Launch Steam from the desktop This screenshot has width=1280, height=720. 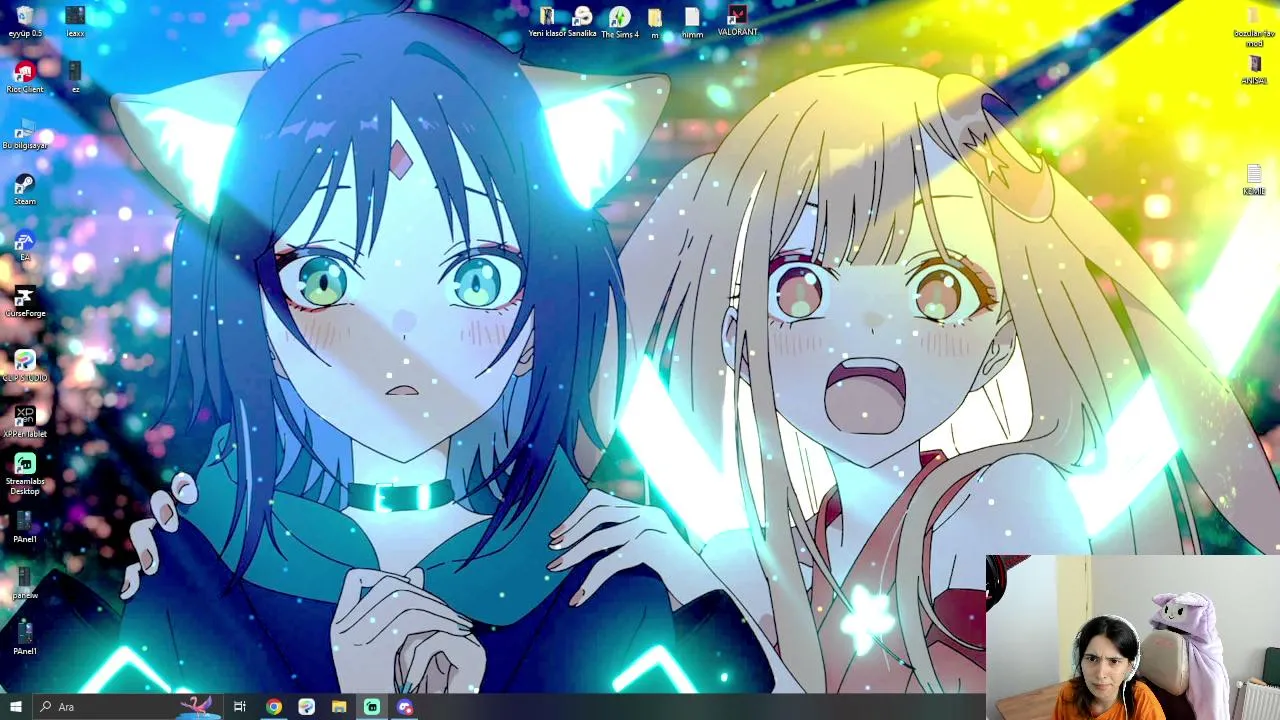click(25, 189)
